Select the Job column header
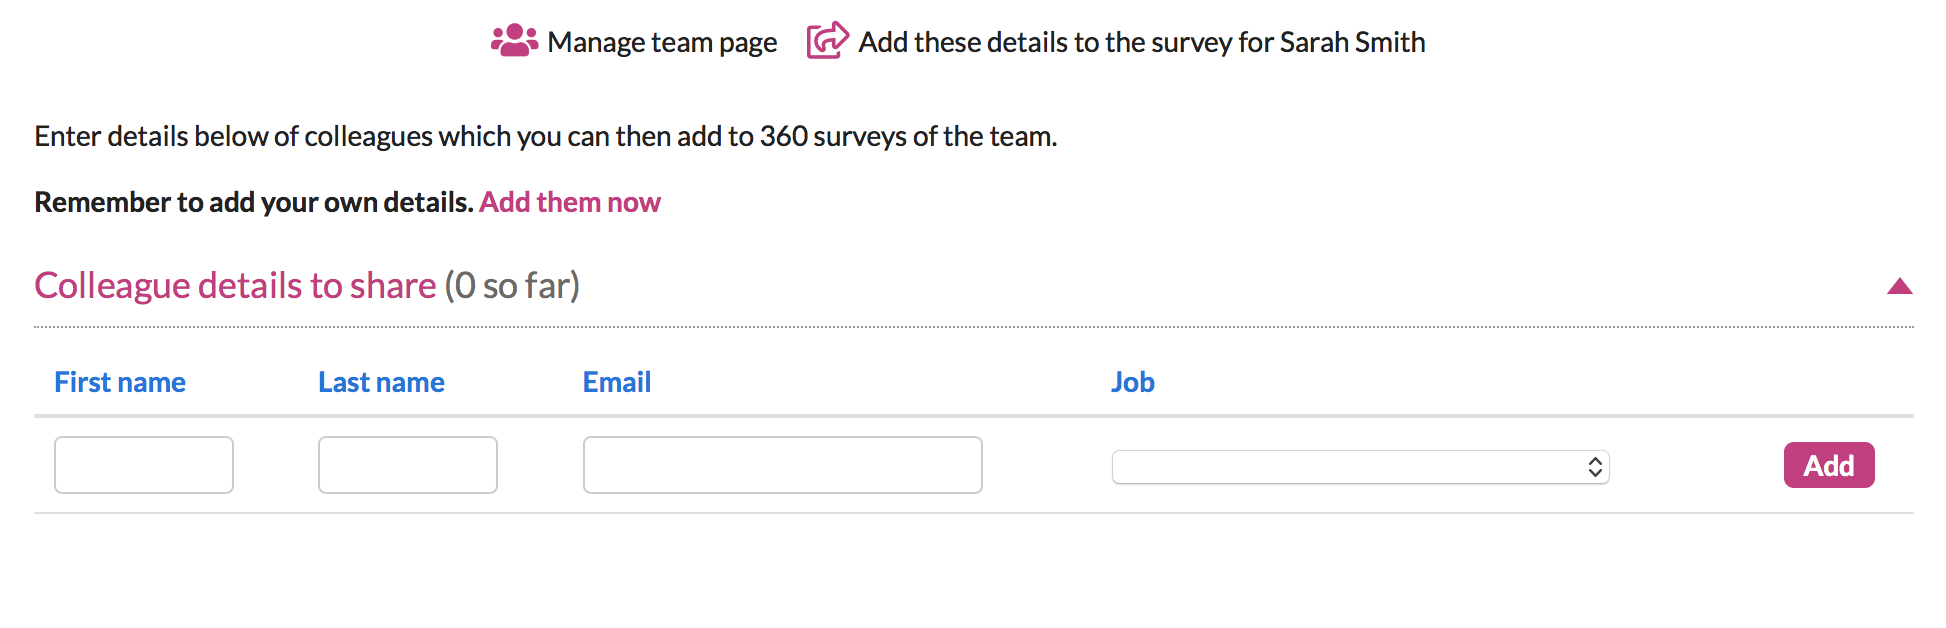 [1133, 382]
